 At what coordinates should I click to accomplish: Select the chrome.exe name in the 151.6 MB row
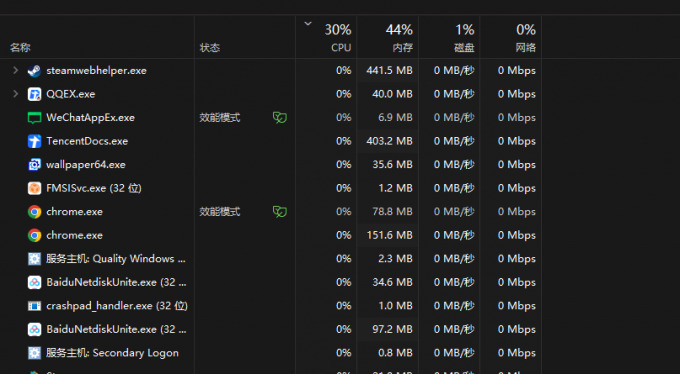pyautogui.click(x=75, y=235)
